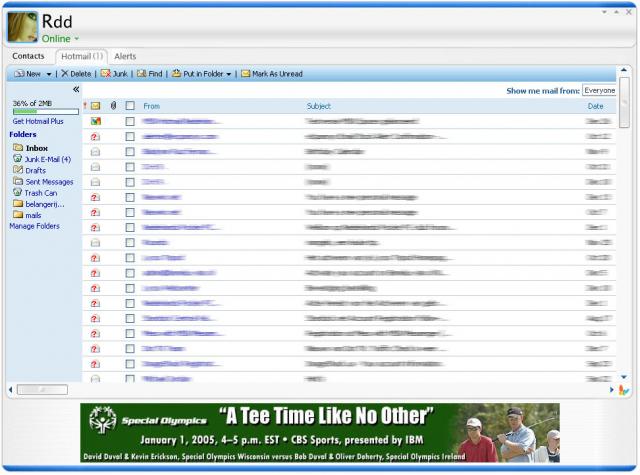The width and height of the screenshot is (640, 475).
Task: Click Put in Folder toolbar button
Action: (198, 74)
